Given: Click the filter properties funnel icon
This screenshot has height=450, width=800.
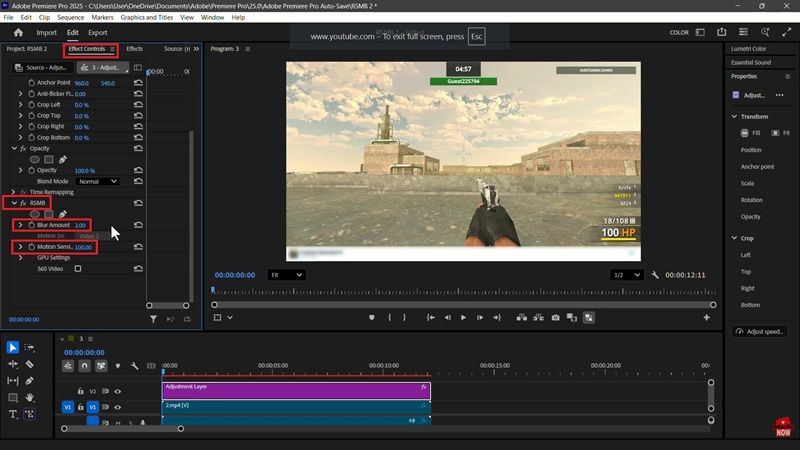Looking at the screenshot, I should pyautogui.click(x=153, y=319).
